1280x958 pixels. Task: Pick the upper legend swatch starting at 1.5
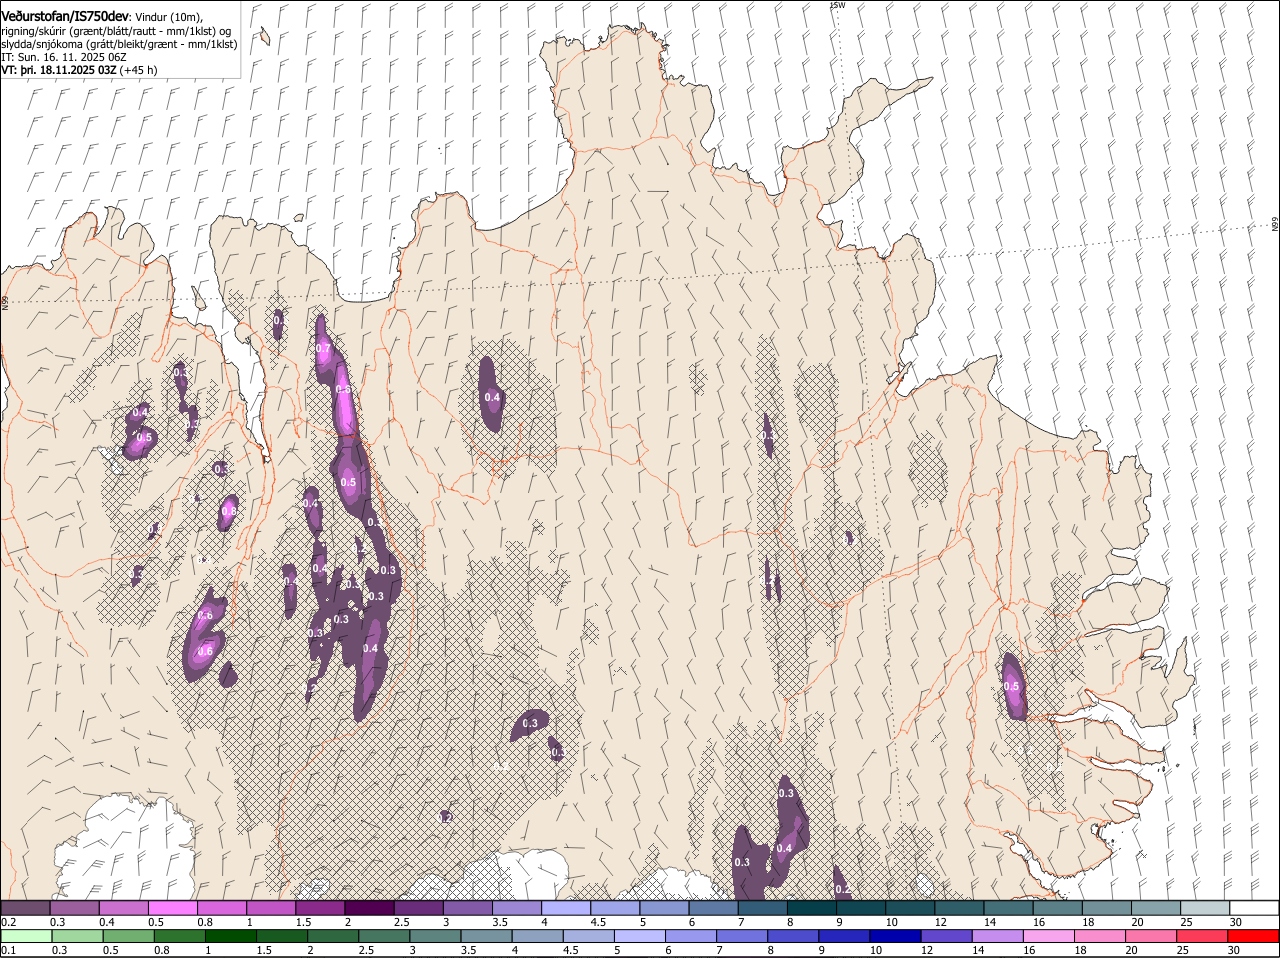320,907
